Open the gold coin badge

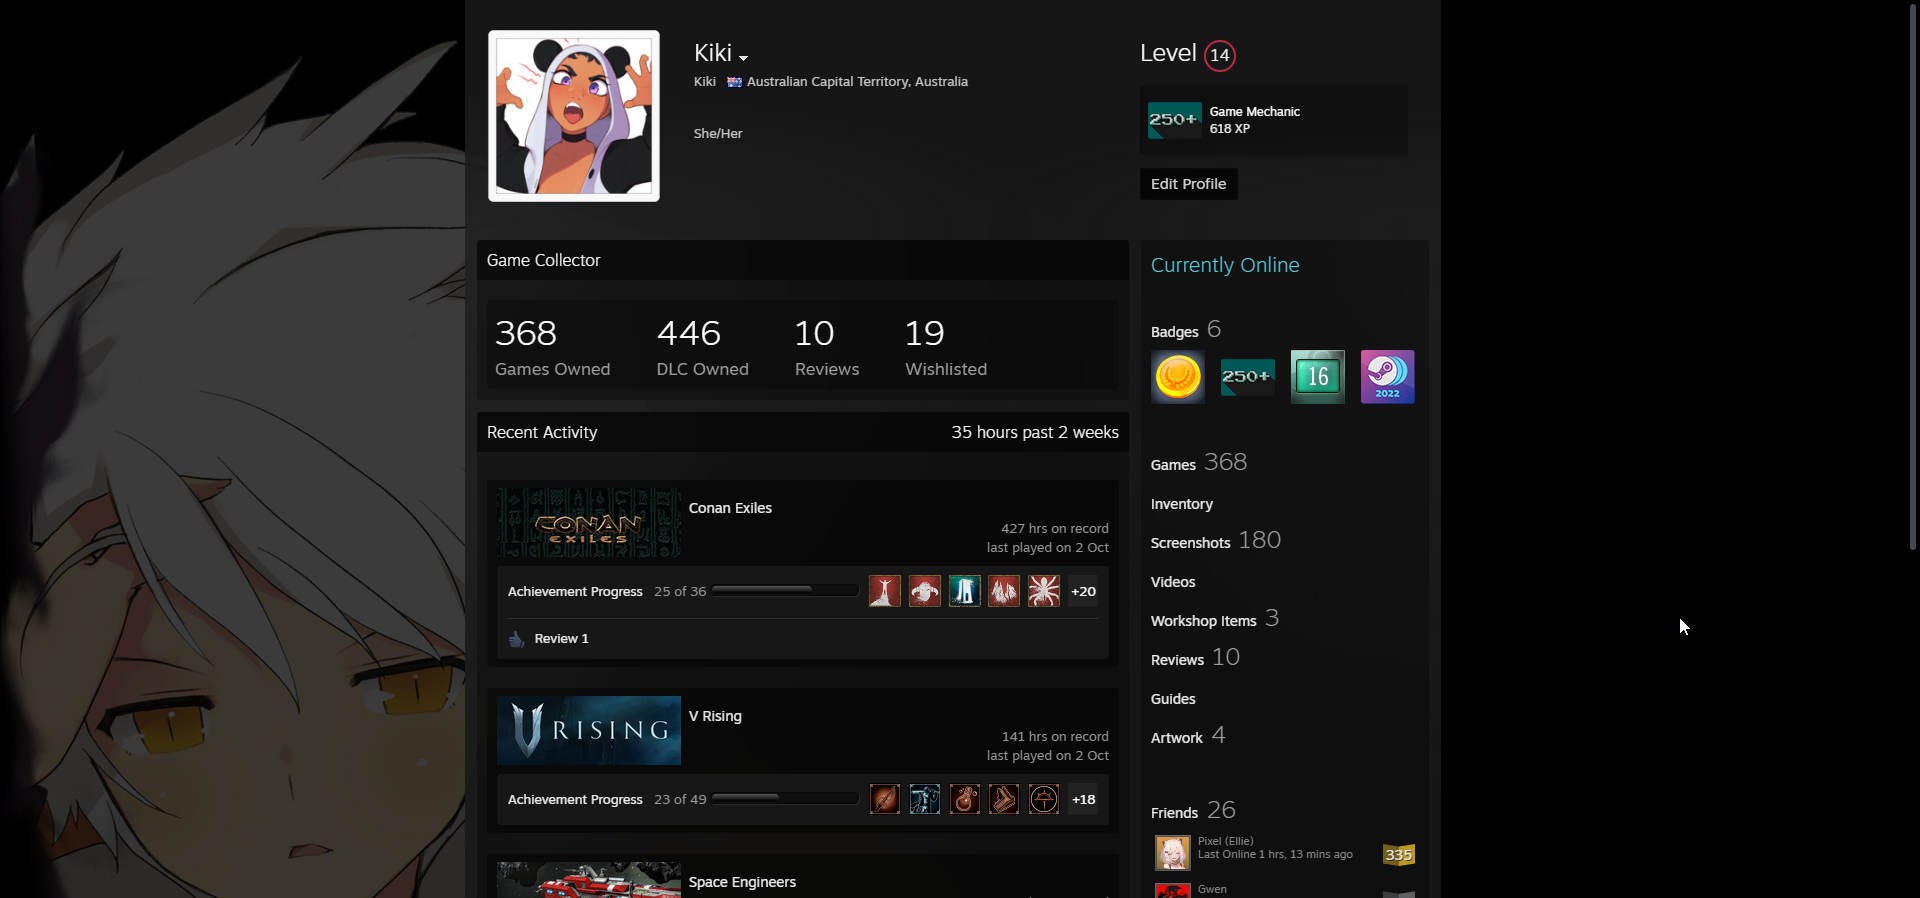(1178, 377)
